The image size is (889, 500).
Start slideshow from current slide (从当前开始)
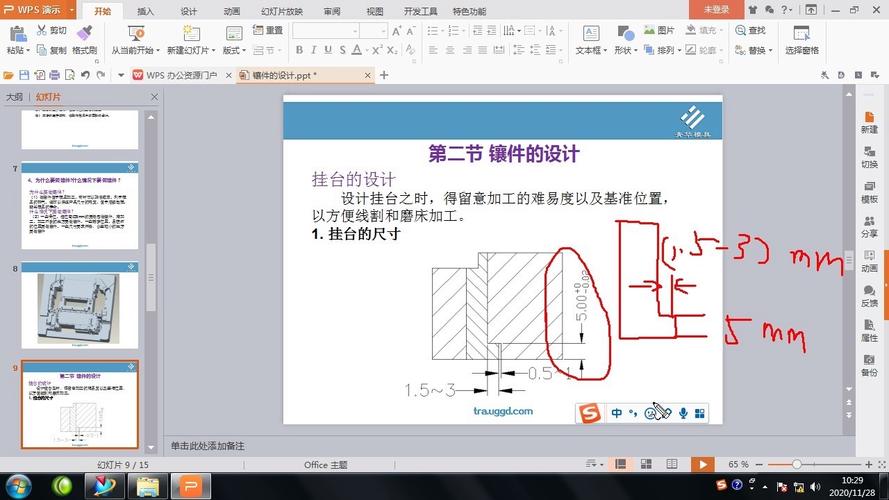click(x=135, y=40)
